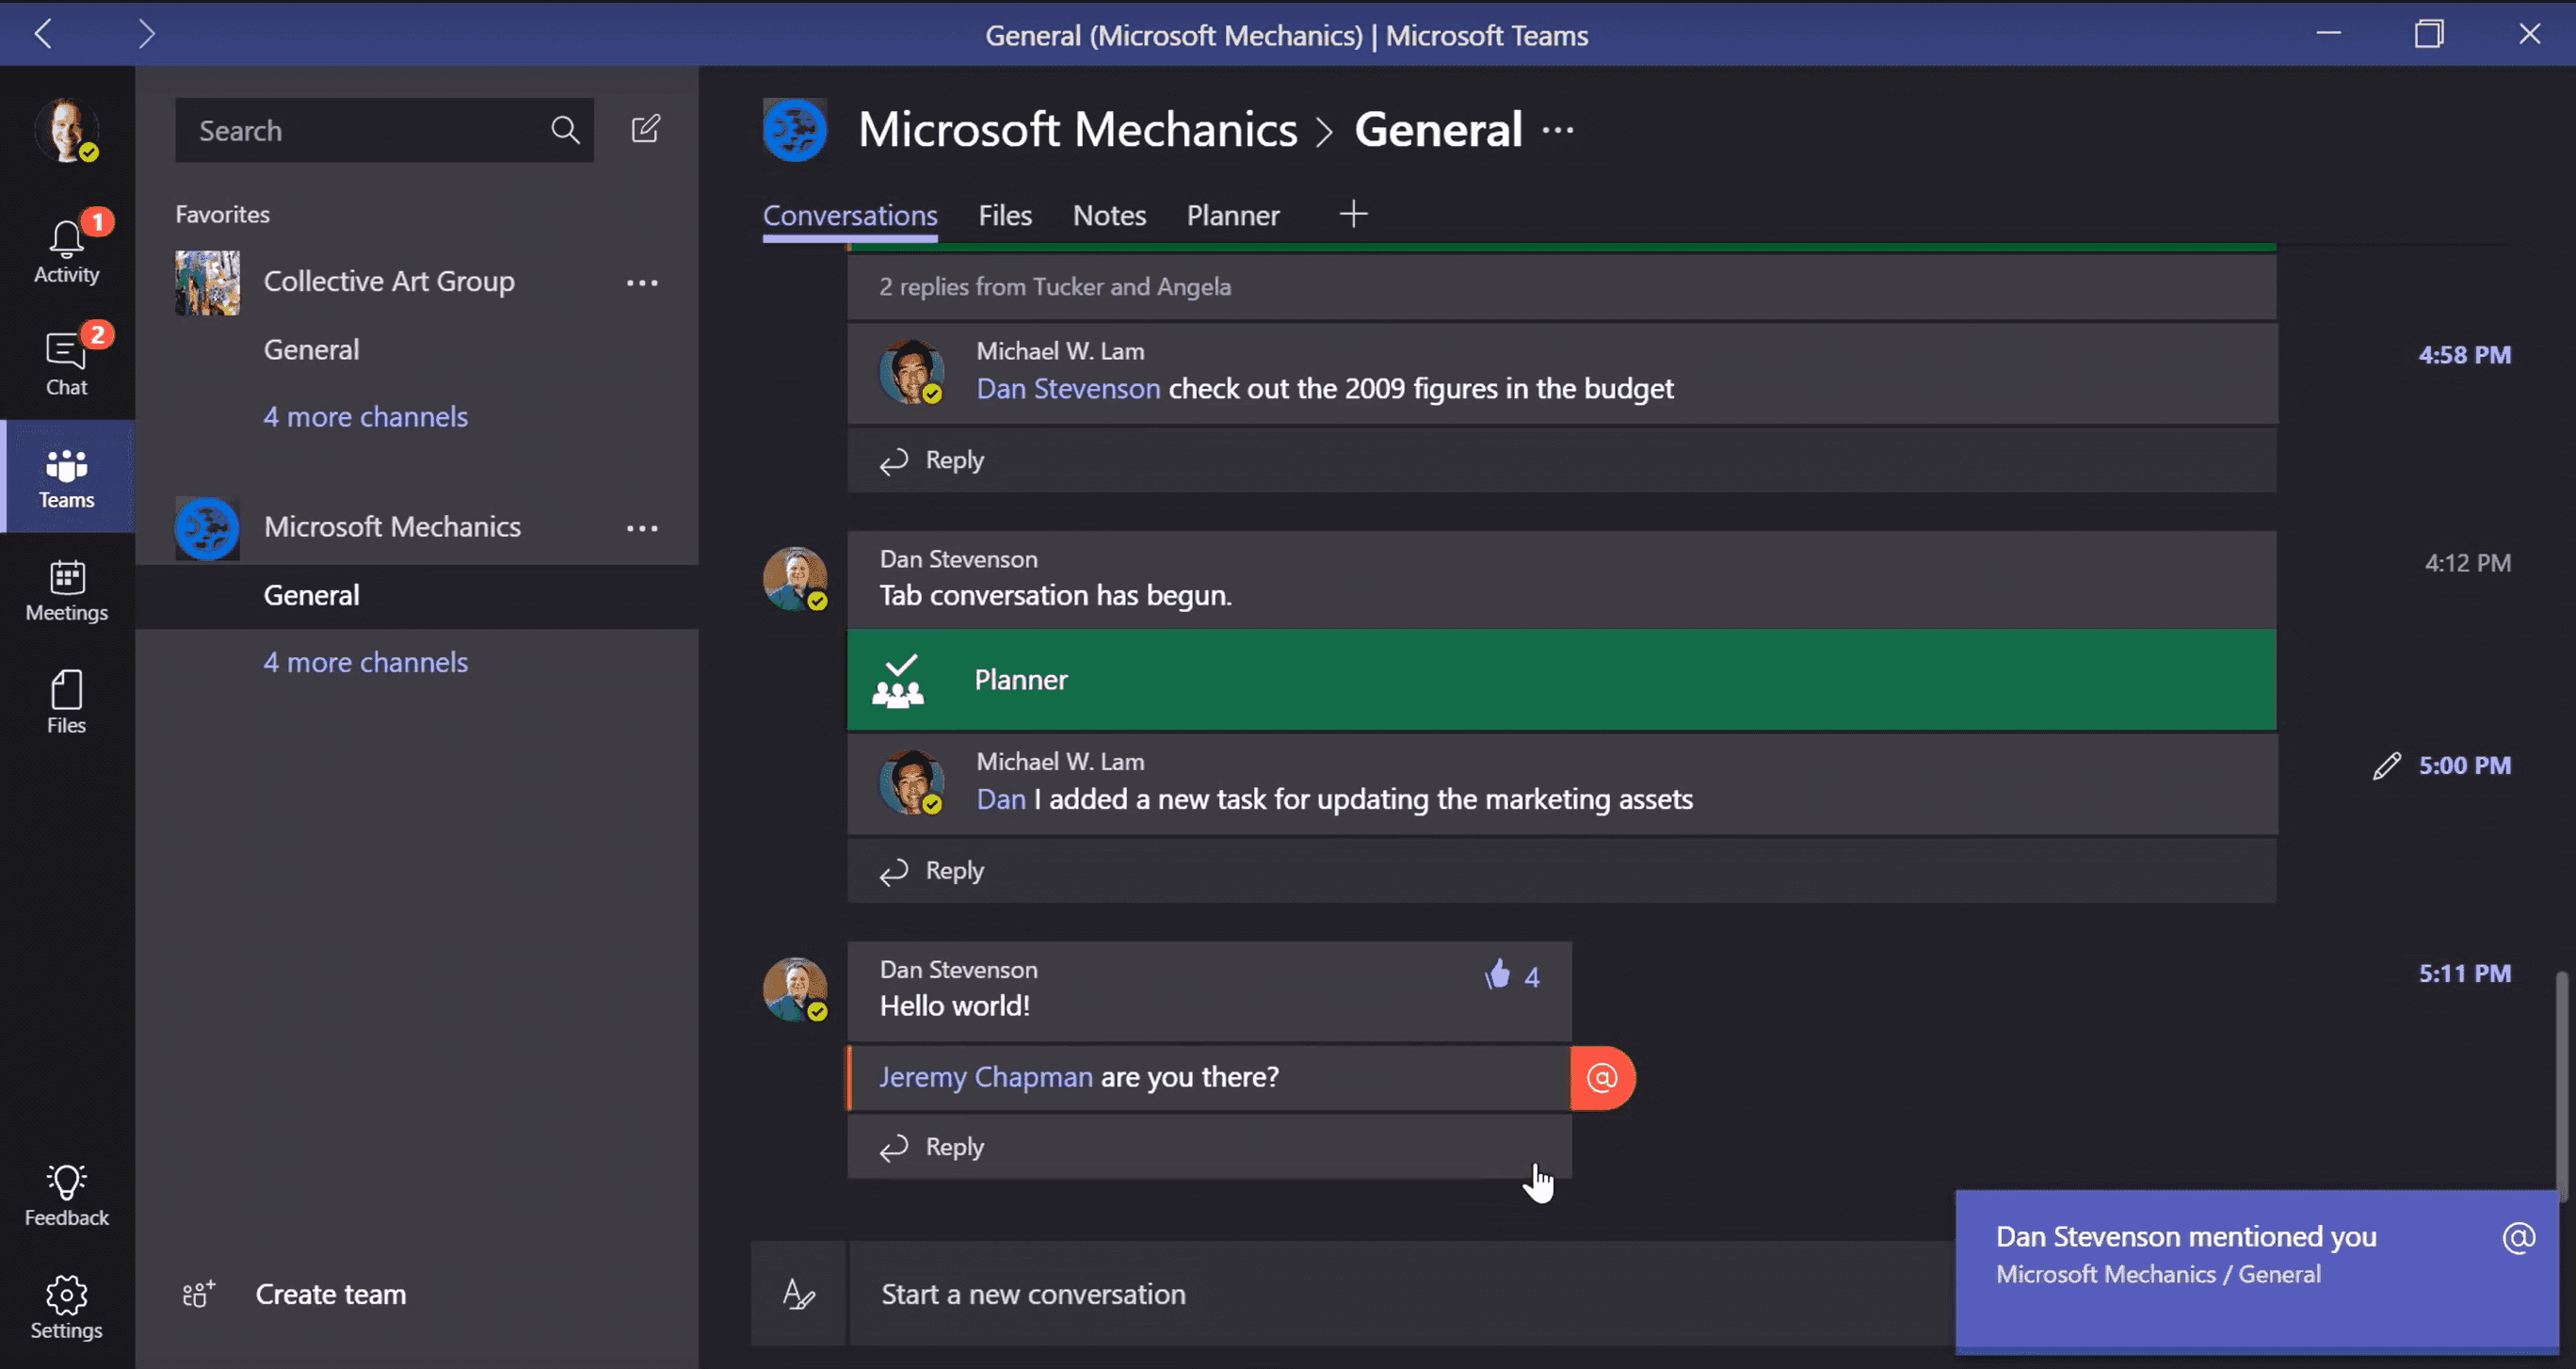Click your profile avatar in the sidebar
The width and height of the screenshot is (2576, 1369).
pyautogui.click(x=67, y=129)
